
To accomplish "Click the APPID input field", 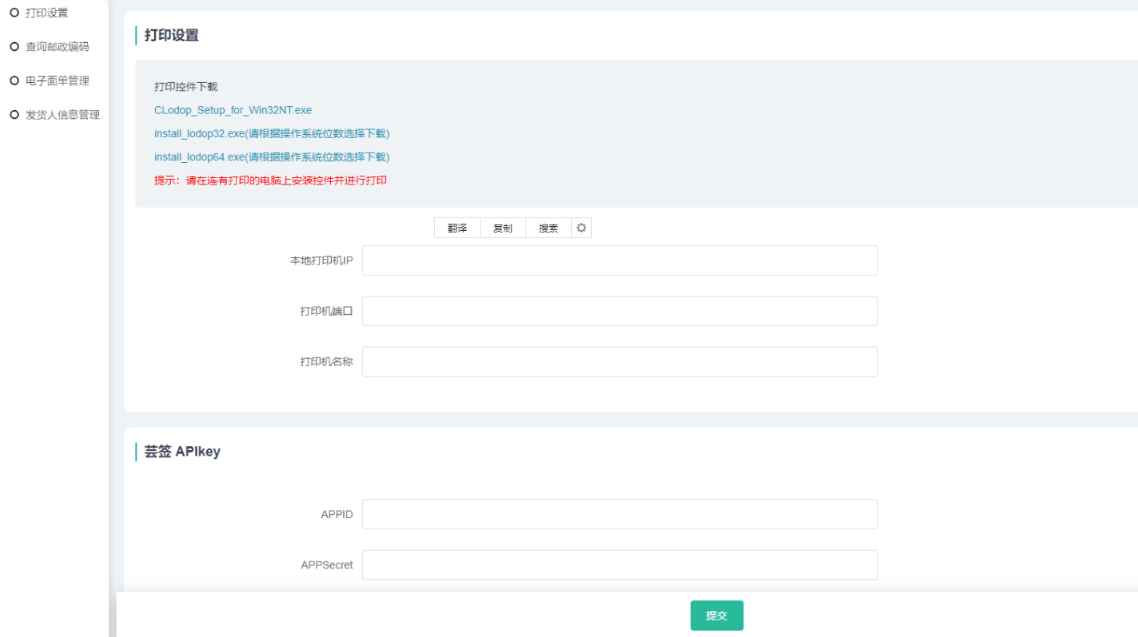I will [619, 514].
